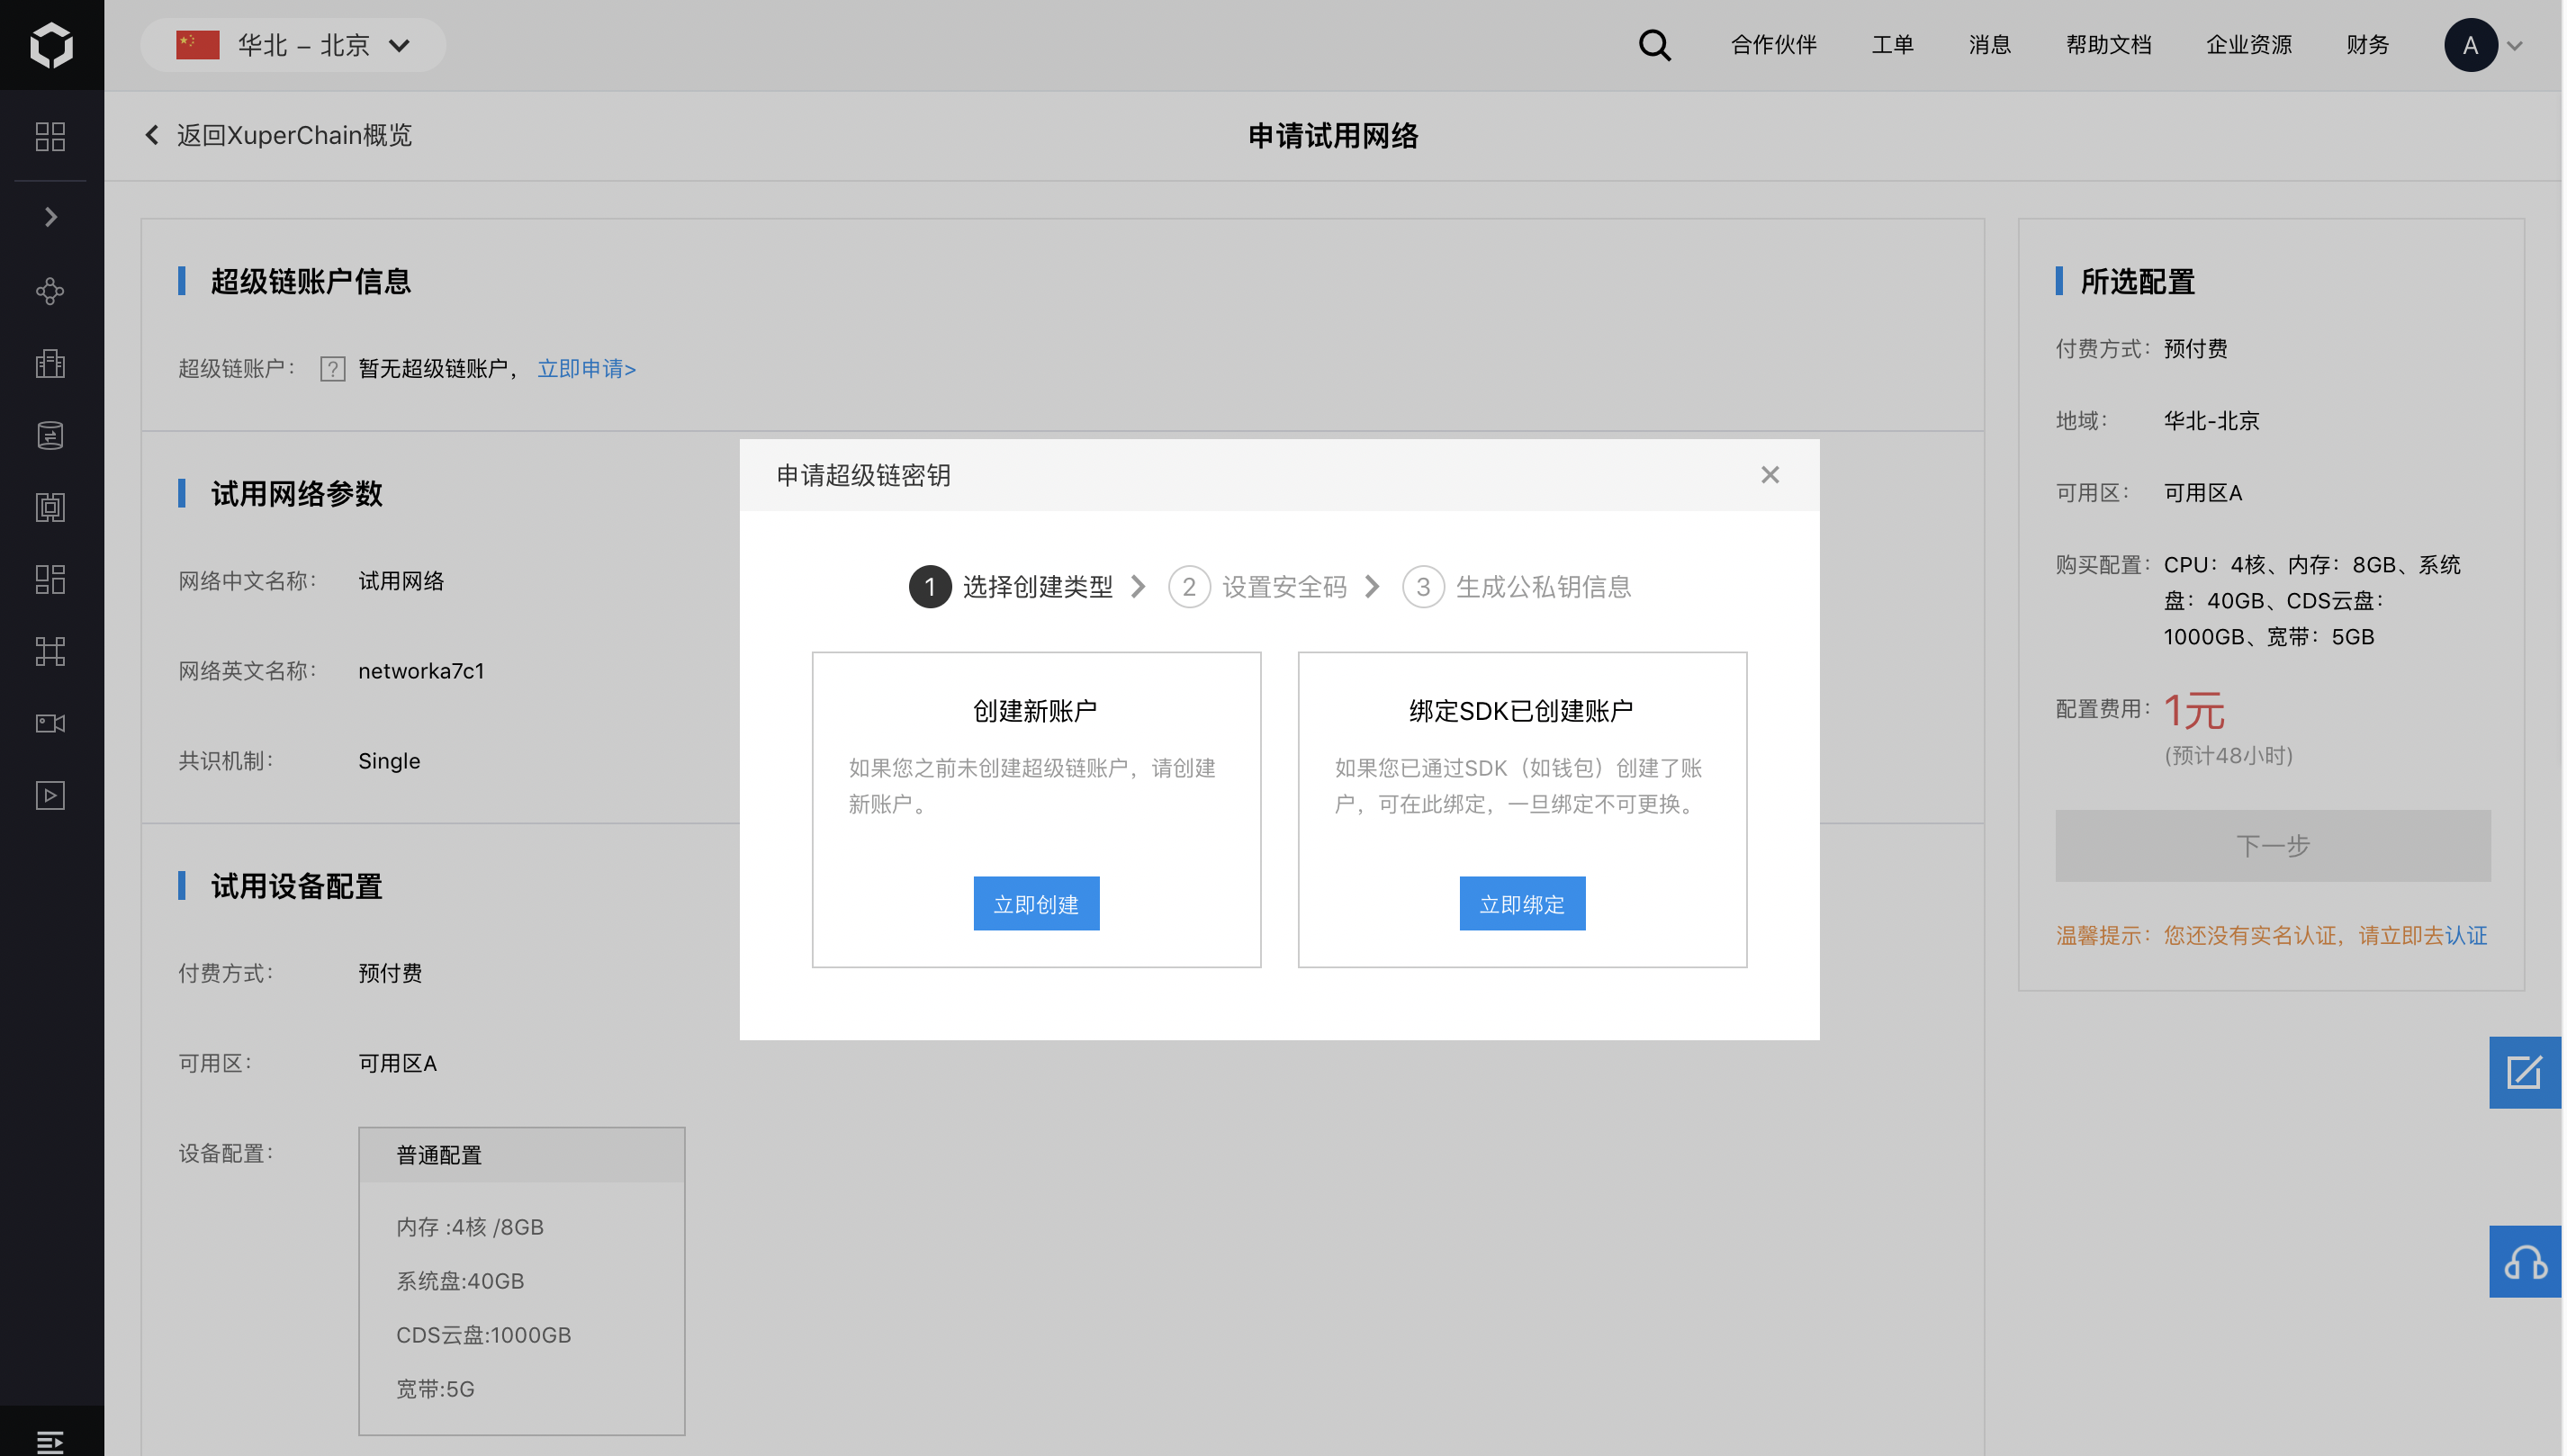Click the 1元 configuration fee
This screenshot has width=2567, height=1456.
tap(2194, 712)
